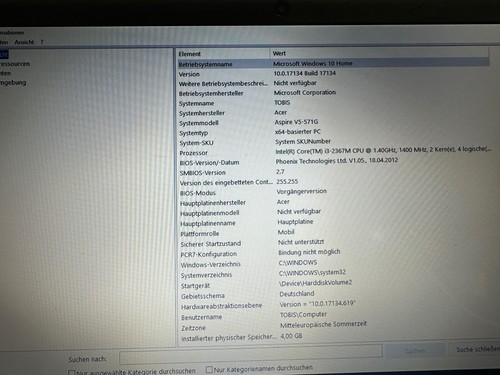Viewport: 500px width, 375px height.
Task: Select the Systemtyp row
Action: [333, 132]
